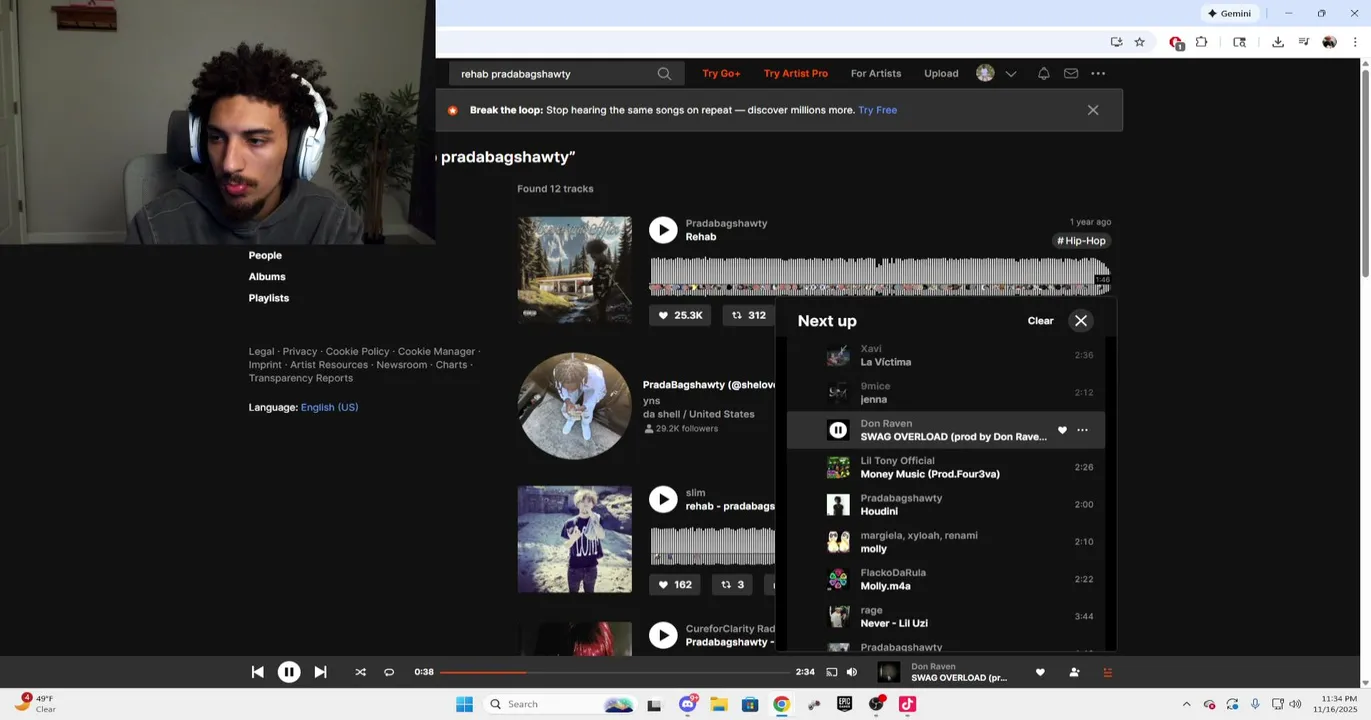Repost the slim rehab track (3)

(733, 585)
